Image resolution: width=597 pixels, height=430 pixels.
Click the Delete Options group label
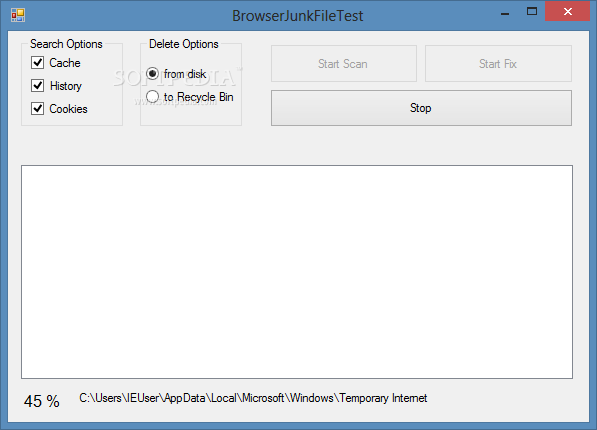(x=184, y=44)
